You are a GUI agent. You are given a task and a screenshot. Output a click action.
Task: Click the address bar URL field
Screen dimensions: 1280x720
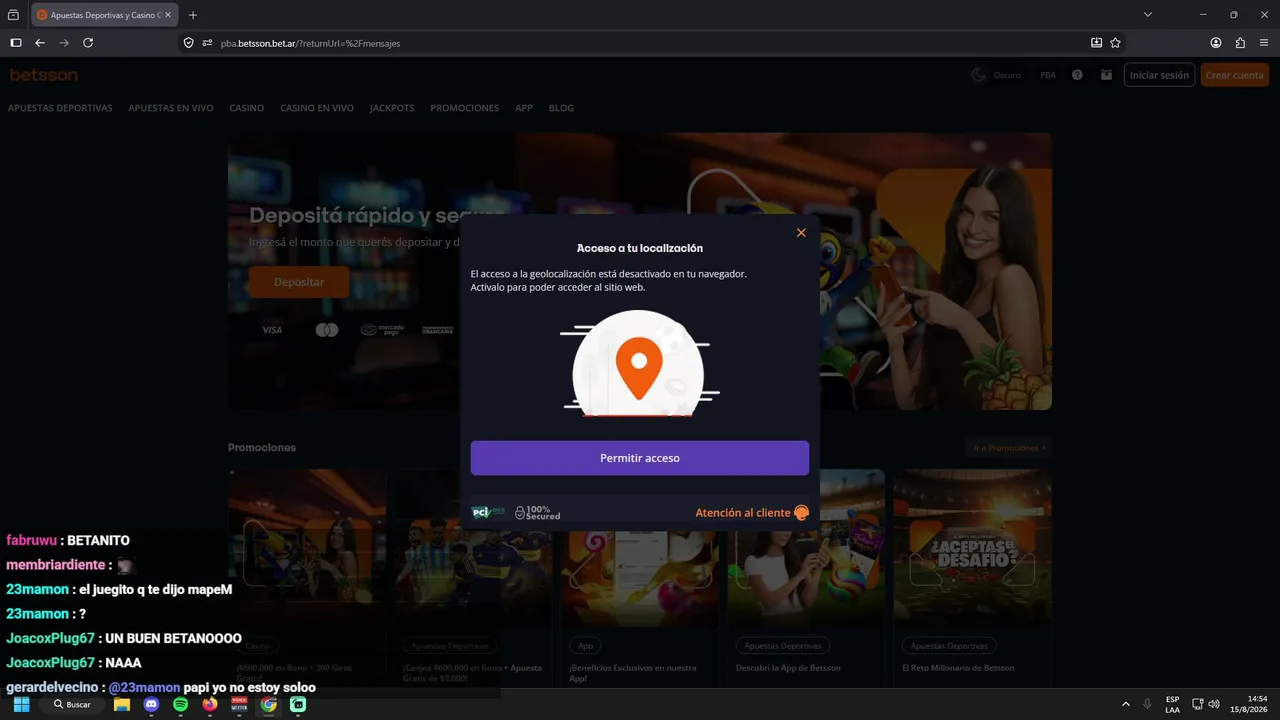tap(650, 43)
